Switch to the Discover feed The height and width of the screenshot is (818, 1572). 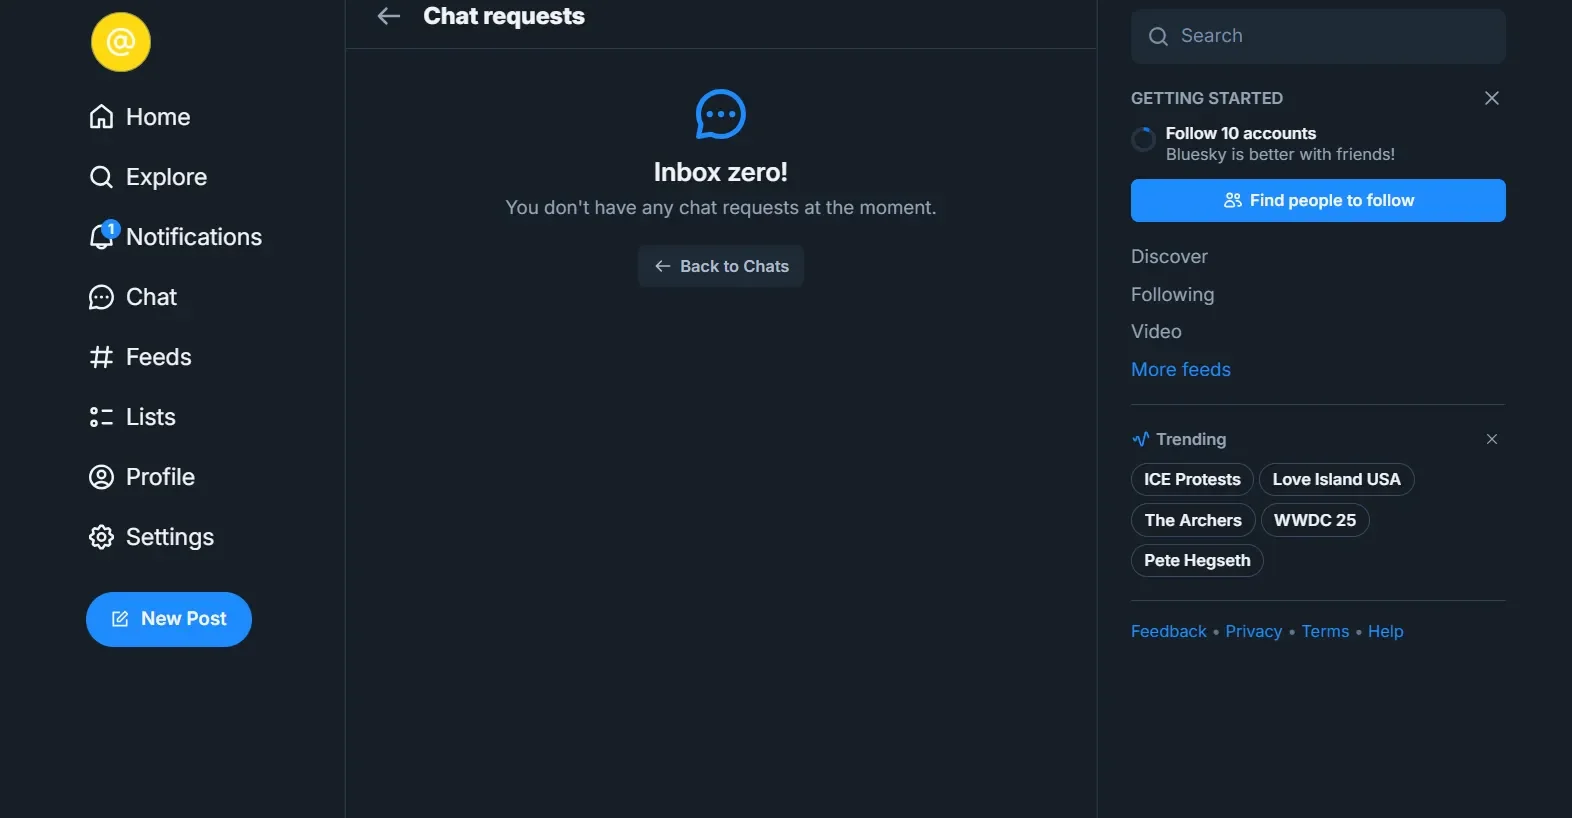[1169, 257]
